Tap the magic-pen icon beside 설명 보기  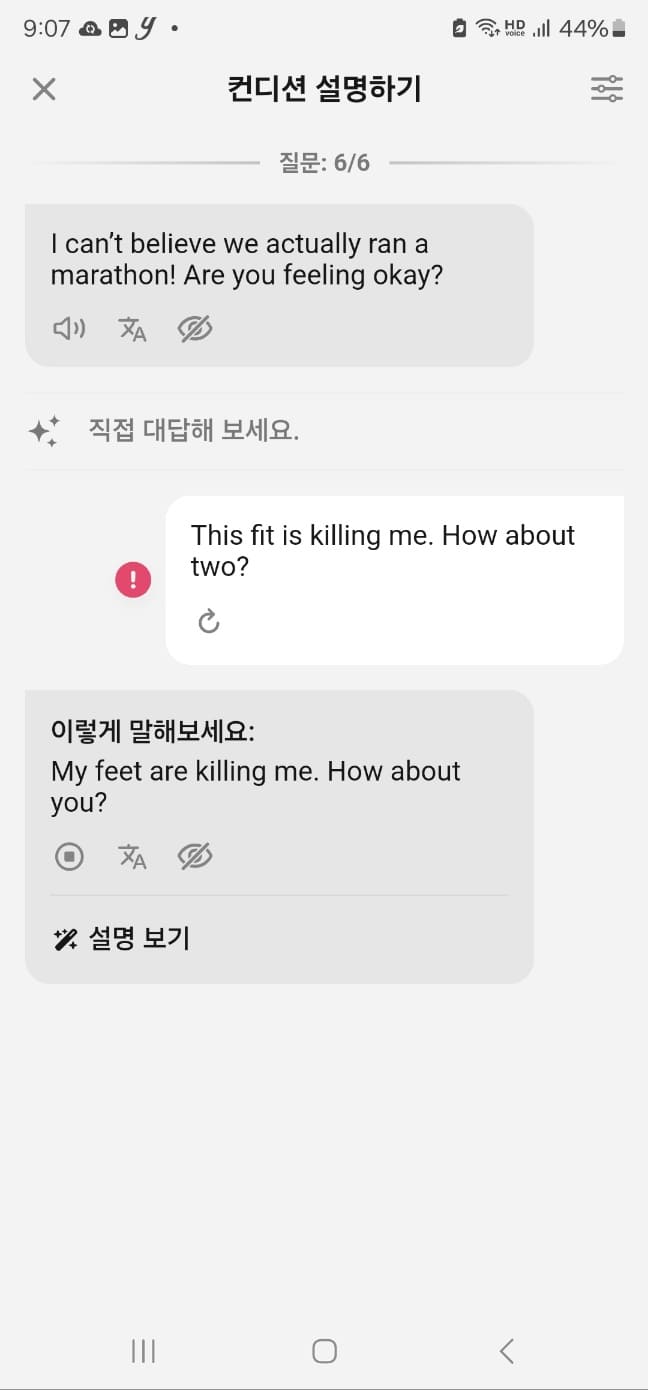click(64, 938)
